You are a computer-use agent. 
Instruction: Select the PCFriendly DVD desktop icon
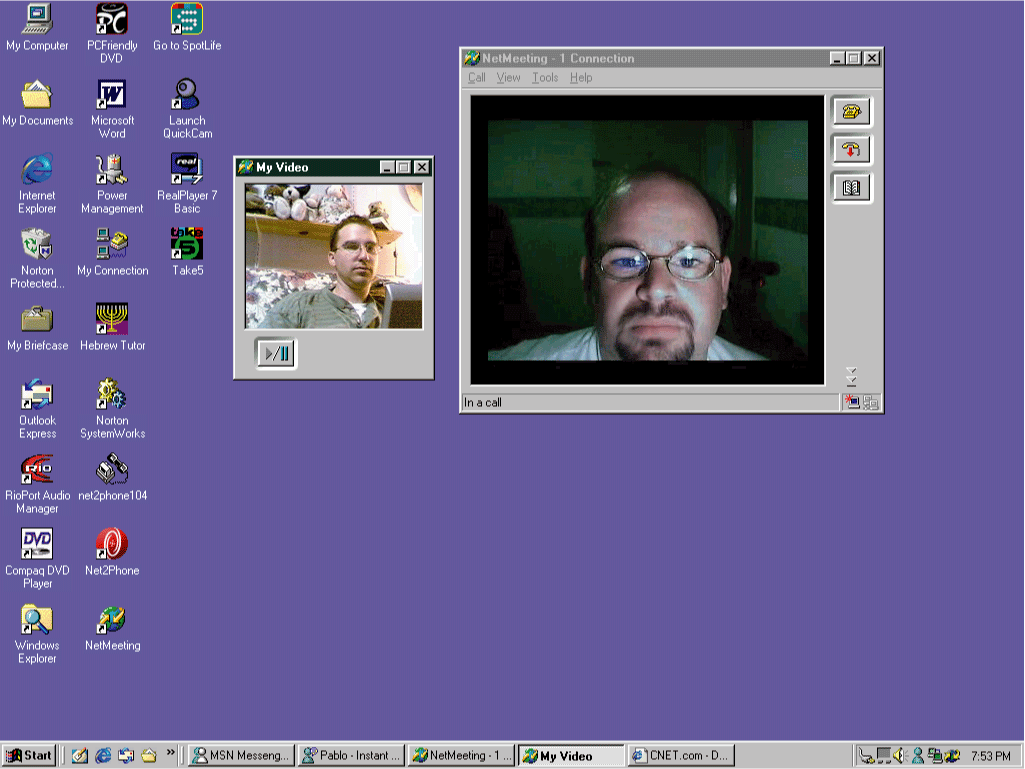coord(112,33)
